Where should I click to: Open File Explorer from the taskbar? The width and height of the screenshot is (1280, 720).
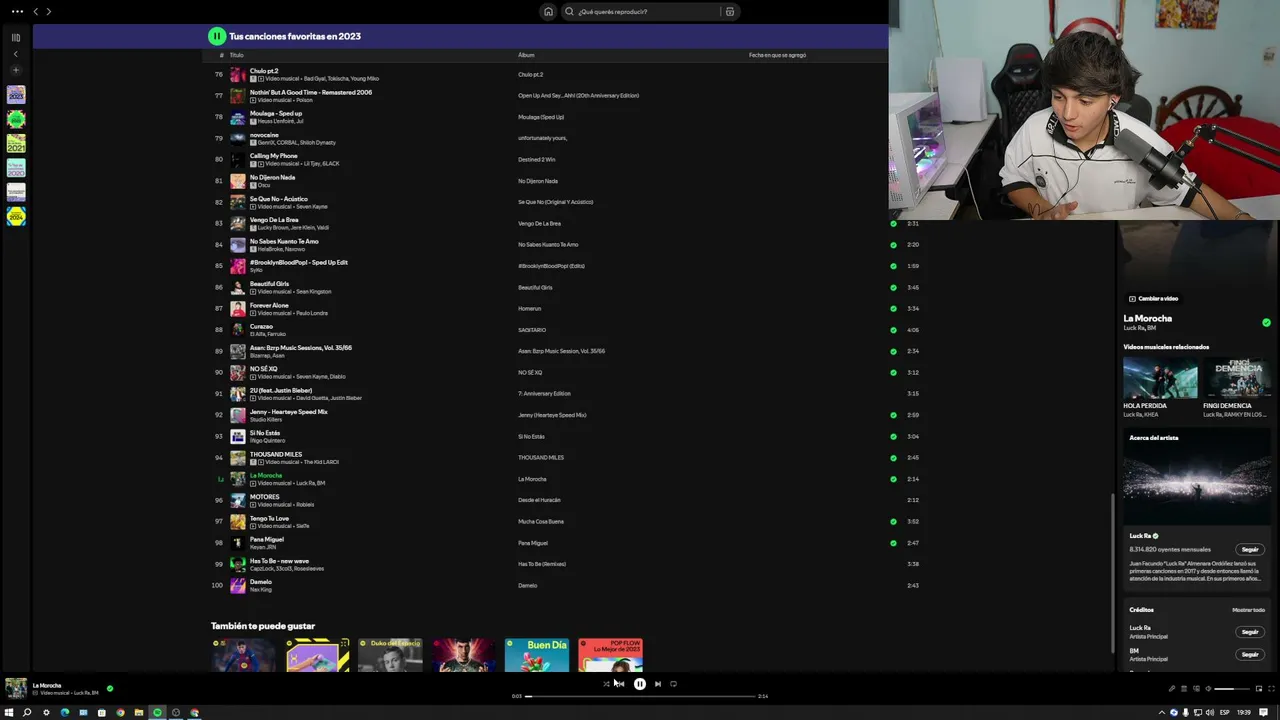click(x=139, y=713)
